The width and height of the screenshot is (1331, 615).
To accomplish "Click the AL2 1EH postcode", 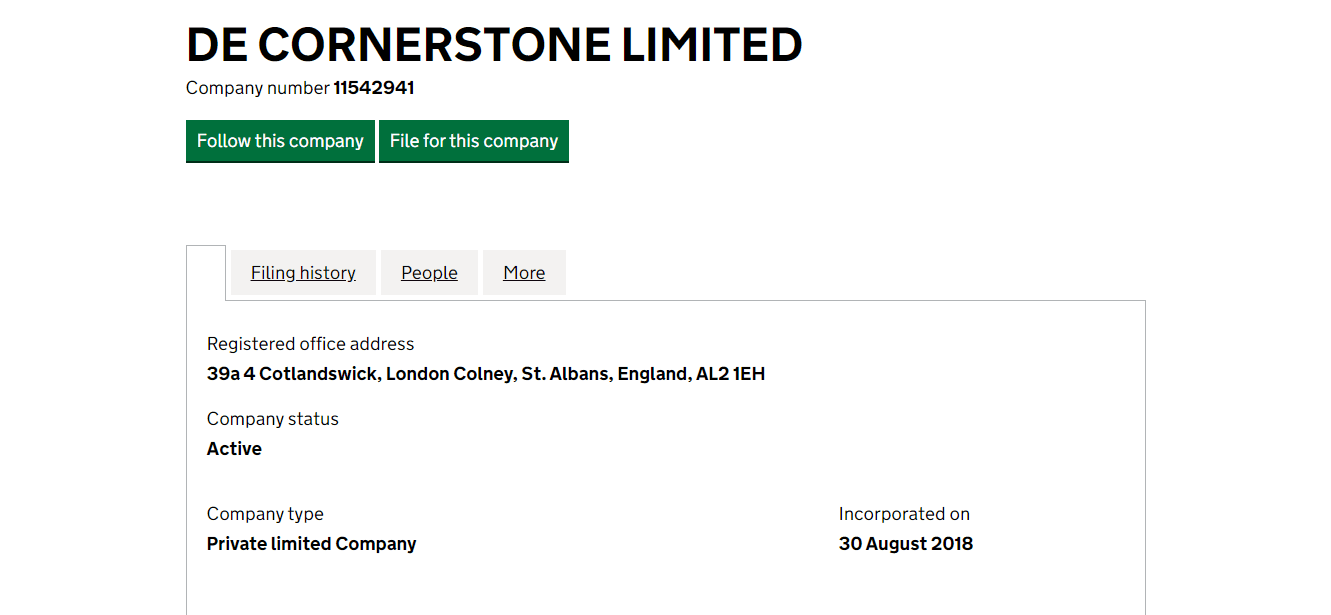I will (730, 374).
